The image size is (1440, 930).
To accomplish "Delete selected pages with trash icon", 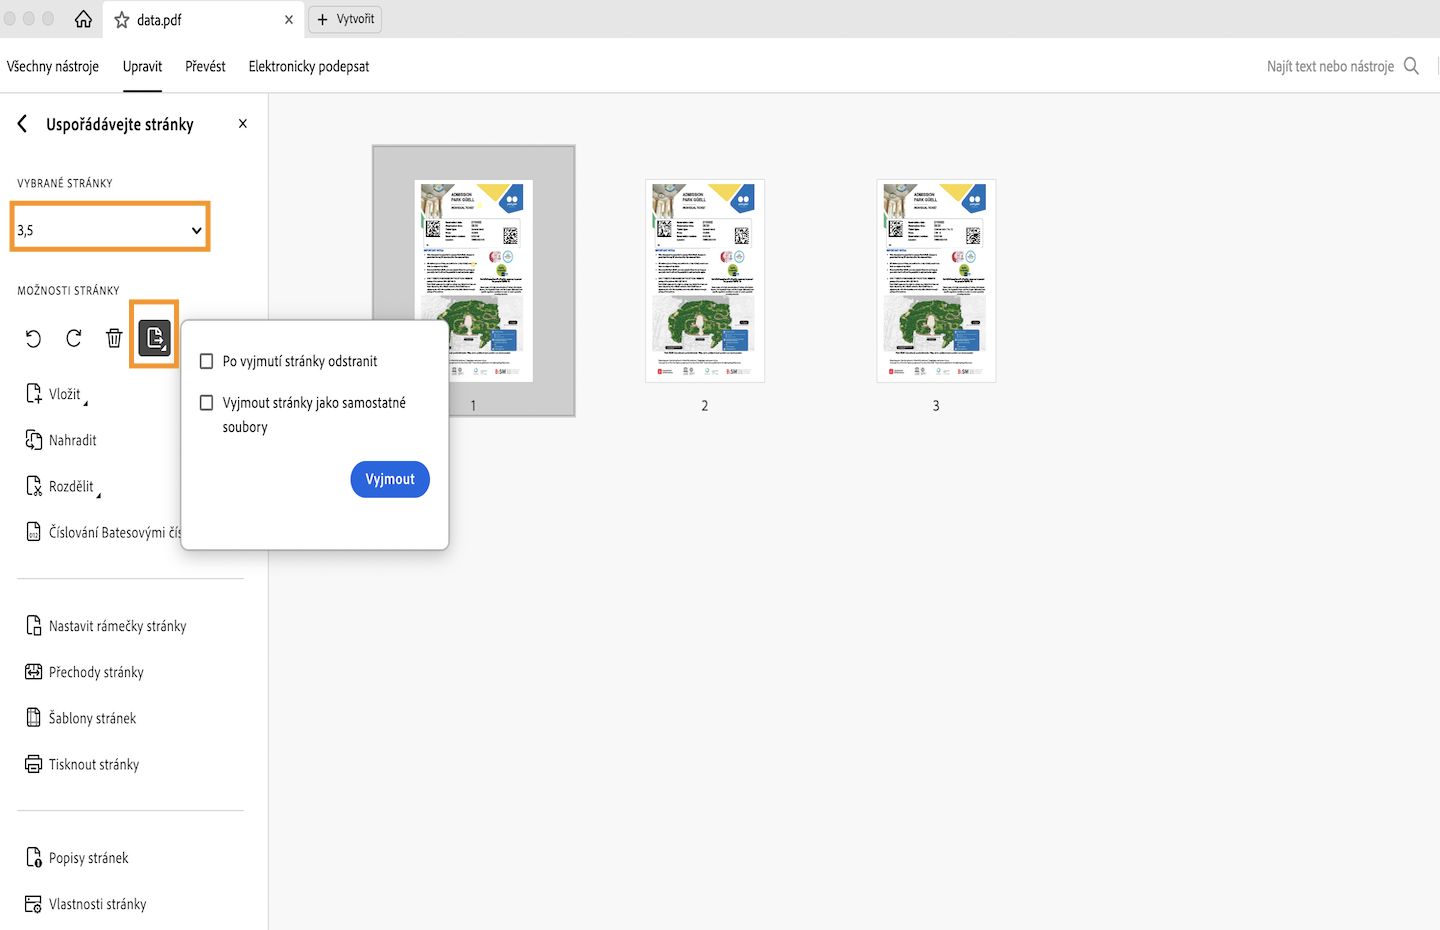I will [114, 338].
